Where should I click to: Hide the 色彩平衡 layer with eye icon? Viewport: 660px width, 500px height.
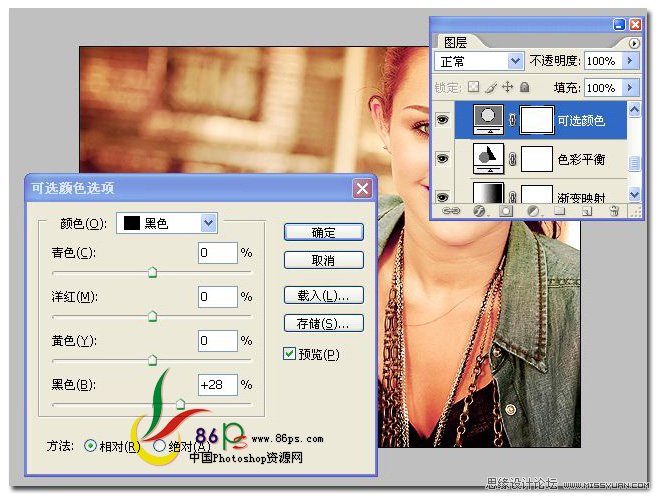point(442,159)
